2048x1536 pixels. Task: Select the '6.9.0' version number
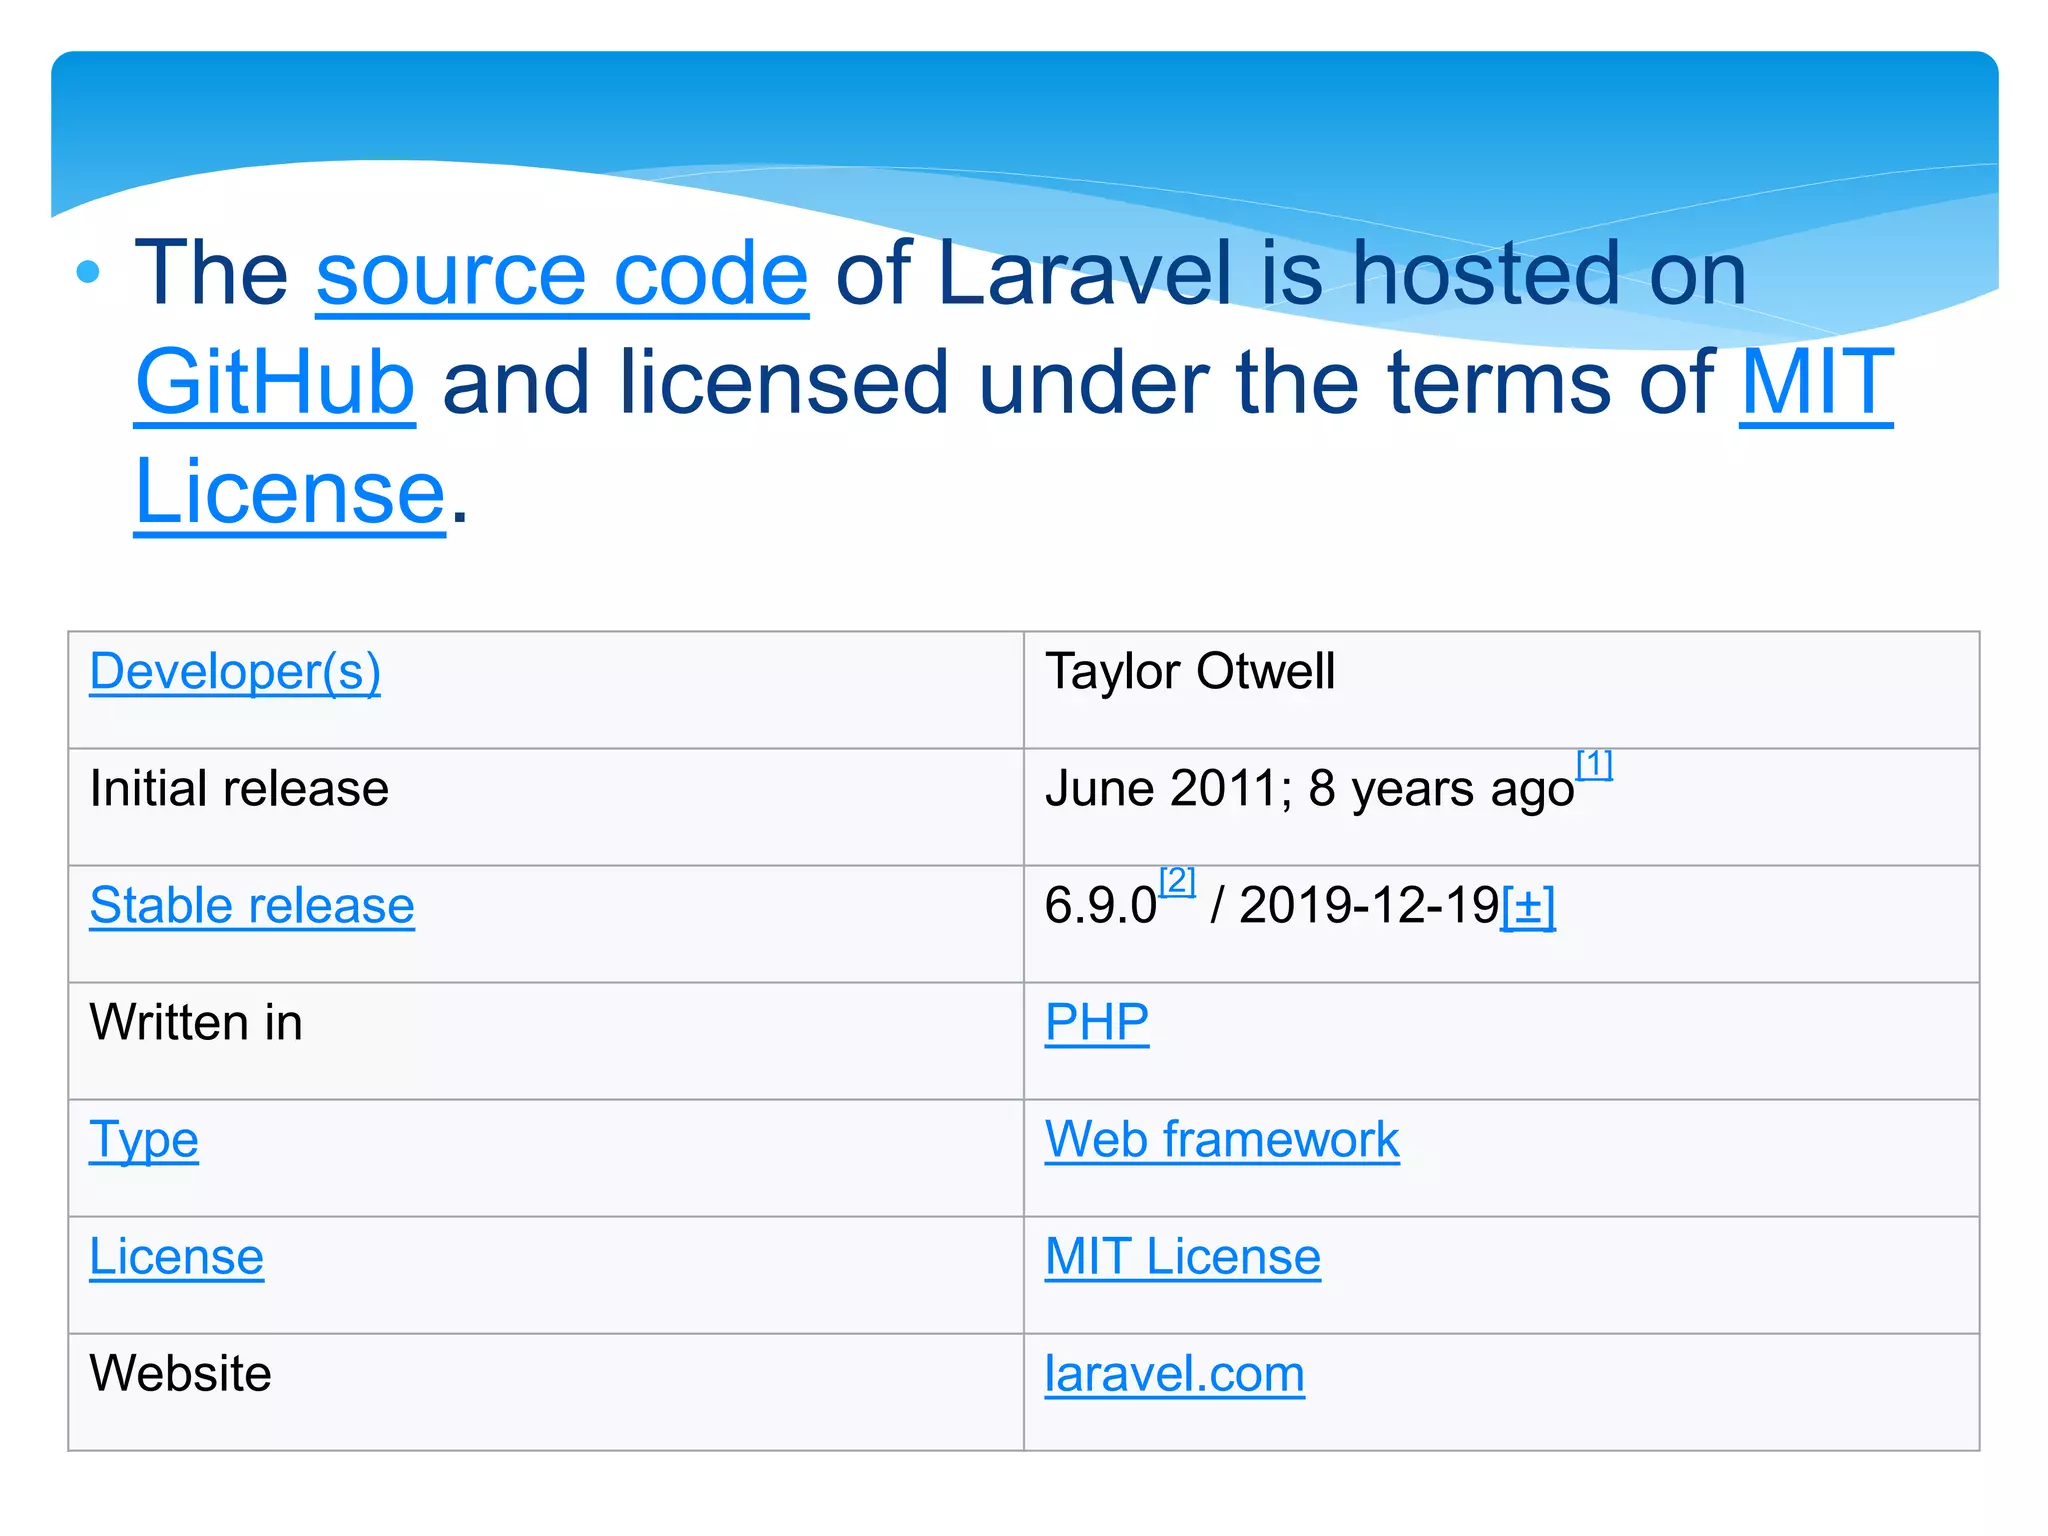pyautogui.click(x=1101, y=906)
